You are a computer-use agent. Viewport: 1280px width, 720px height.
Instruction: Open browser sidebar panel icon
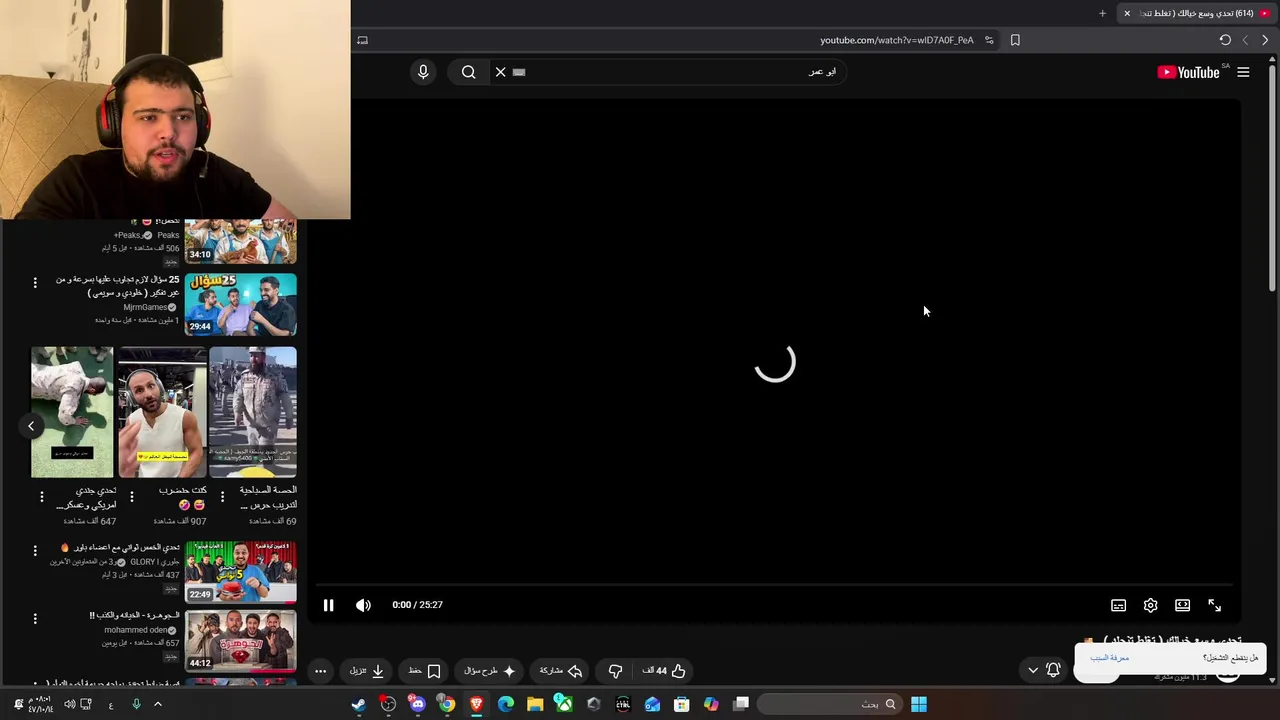362,40
